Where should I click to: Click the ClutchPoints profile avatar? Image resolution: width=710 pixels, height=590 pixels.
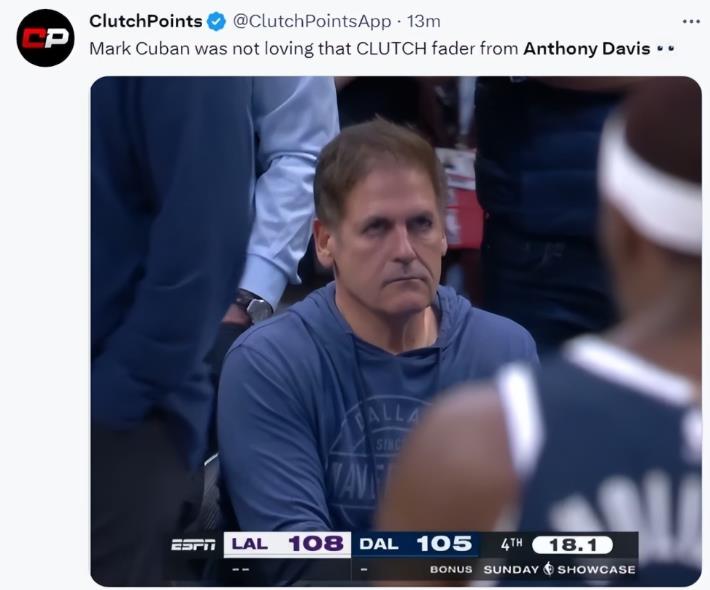pos(45,37)
